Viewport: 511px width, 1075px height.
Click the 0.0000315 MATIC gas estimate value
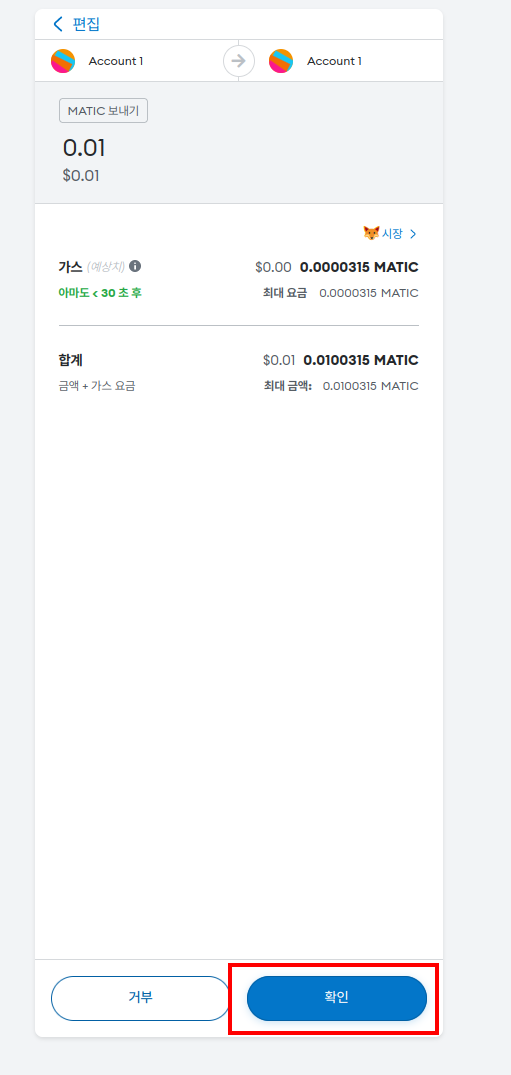(x=359, y=267)
